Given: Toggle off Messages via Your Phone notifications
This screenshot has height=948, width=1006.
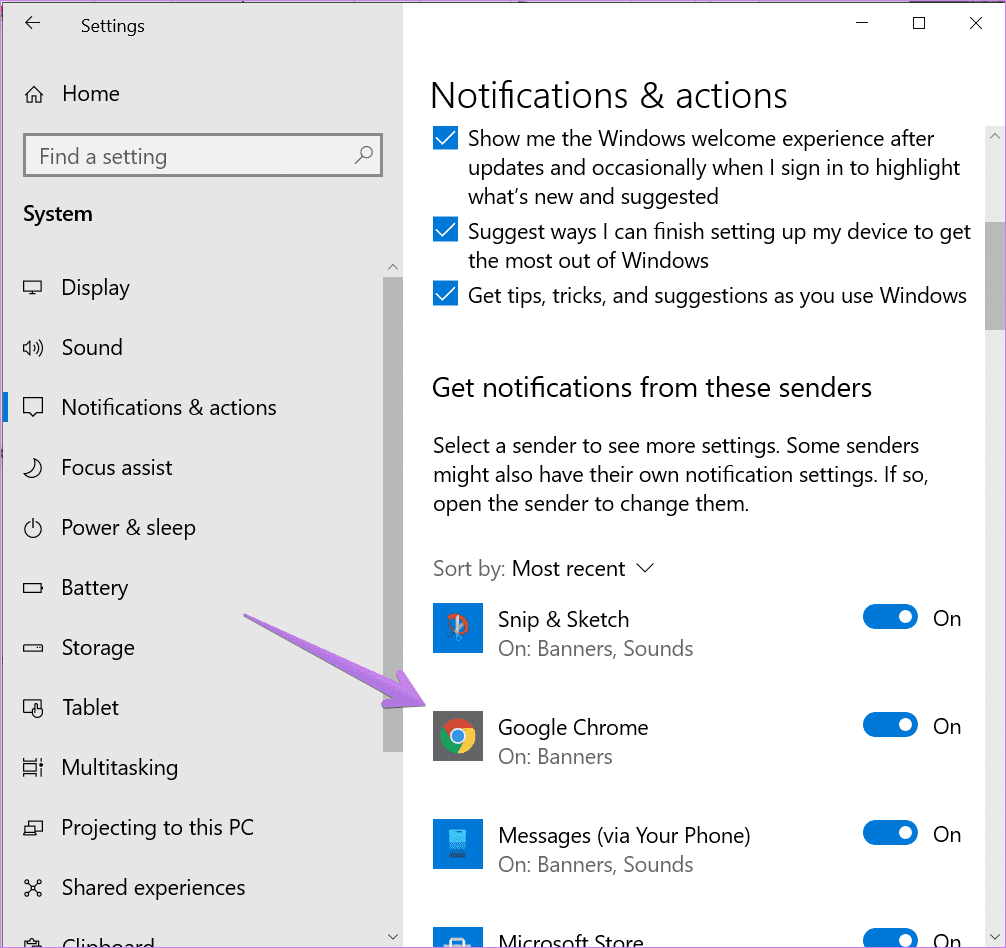Looking at the screenshot, I should (x=890, y=834).
